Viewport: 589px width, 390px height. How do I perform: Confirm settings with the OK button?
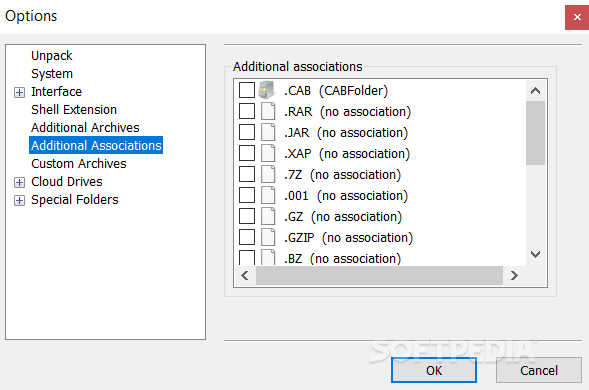click(x=434, y=370)
